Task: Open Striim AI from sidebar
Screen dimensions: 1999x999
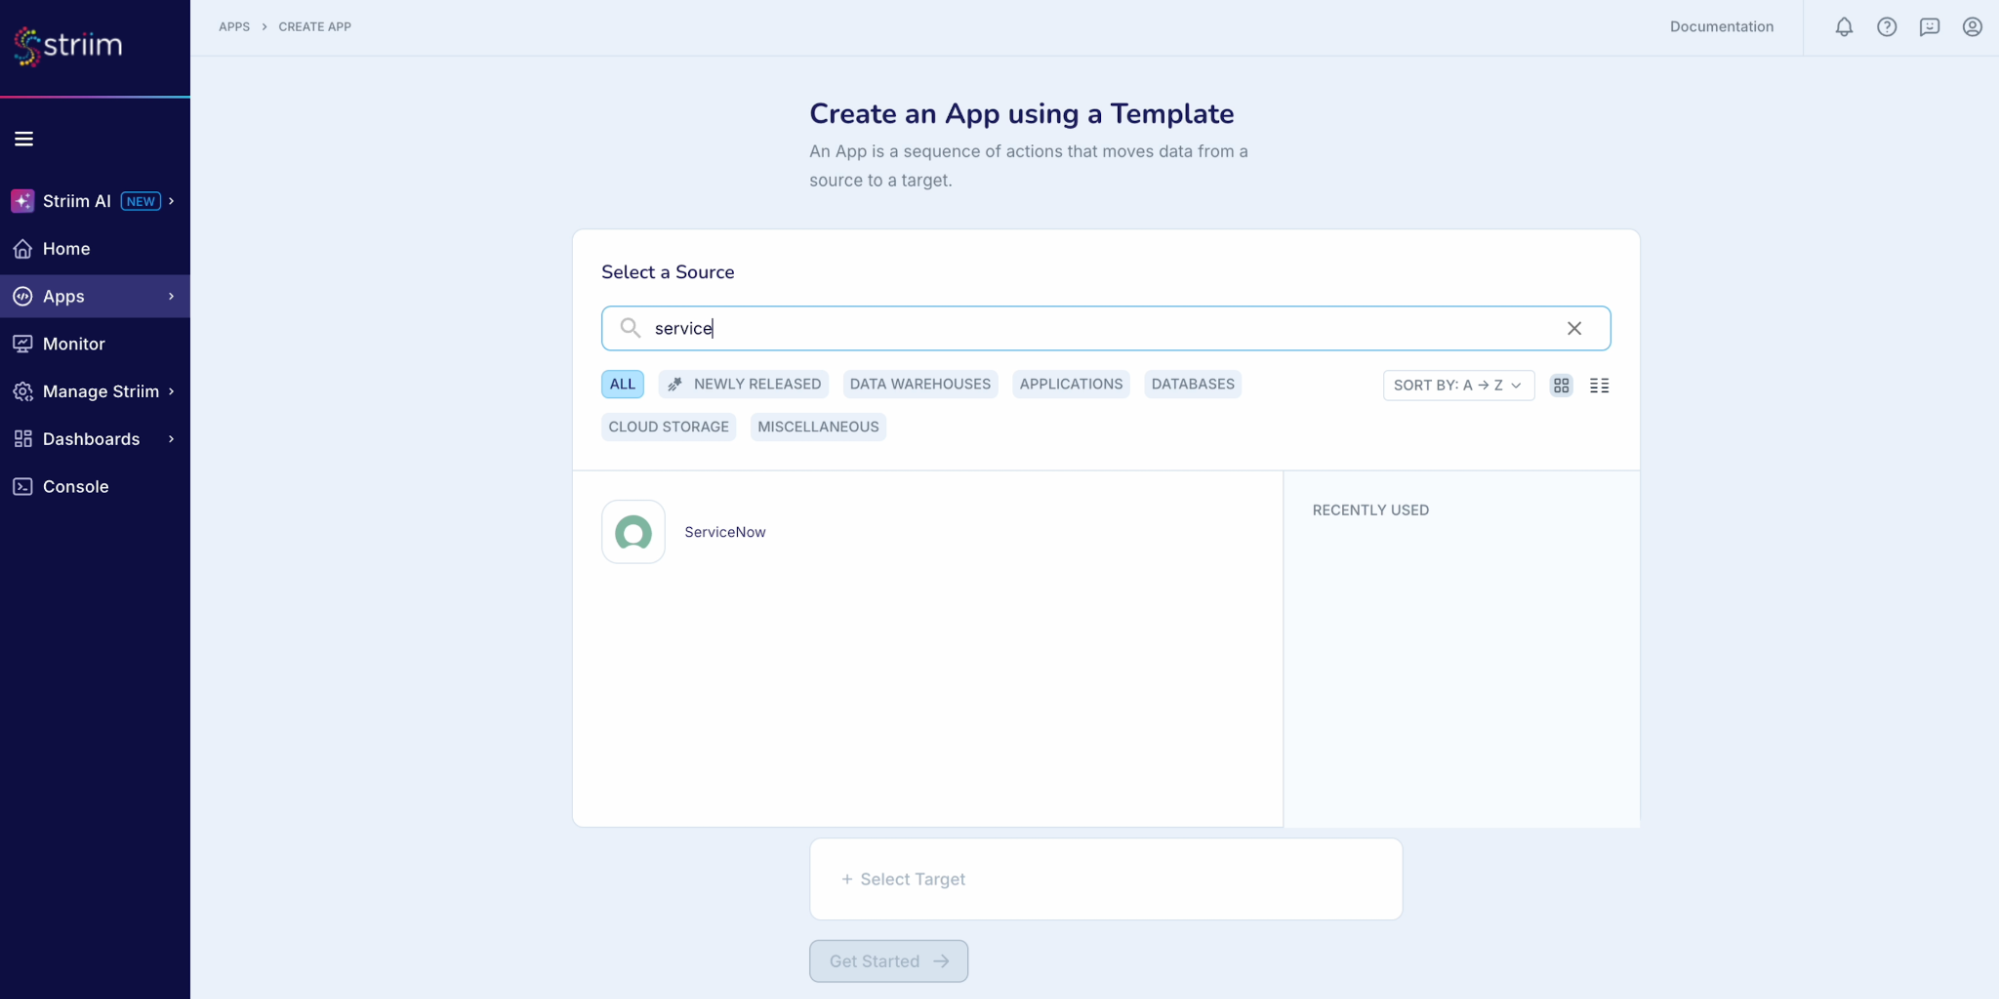Action: 94,201
